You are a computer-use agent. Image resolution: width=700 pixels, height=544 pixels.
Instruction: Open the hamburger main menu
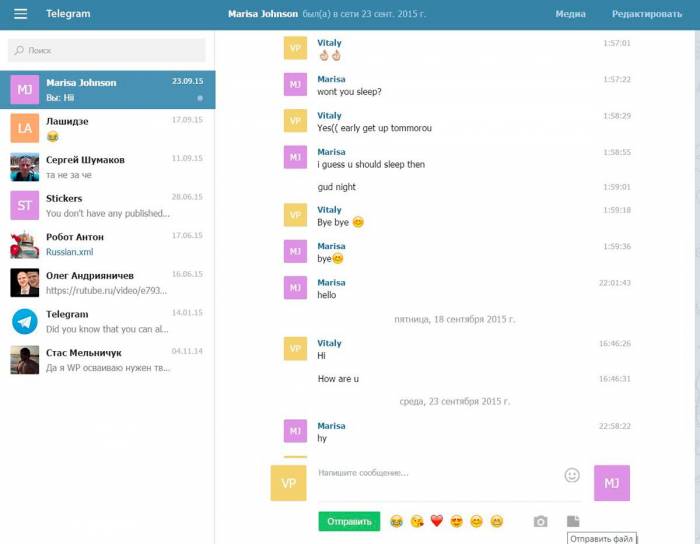(20, 14)
